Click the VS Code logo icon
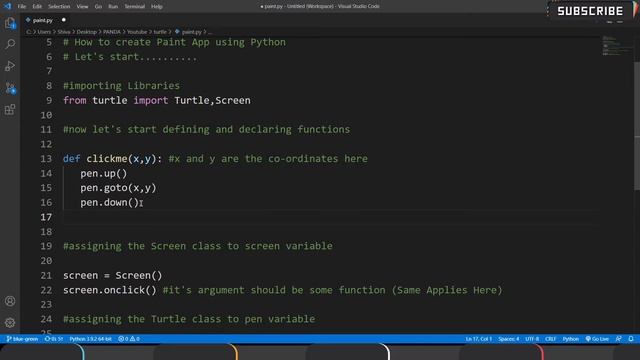Image resolution: width=640 pixels, height=360 pixels. tap(7, 6)
